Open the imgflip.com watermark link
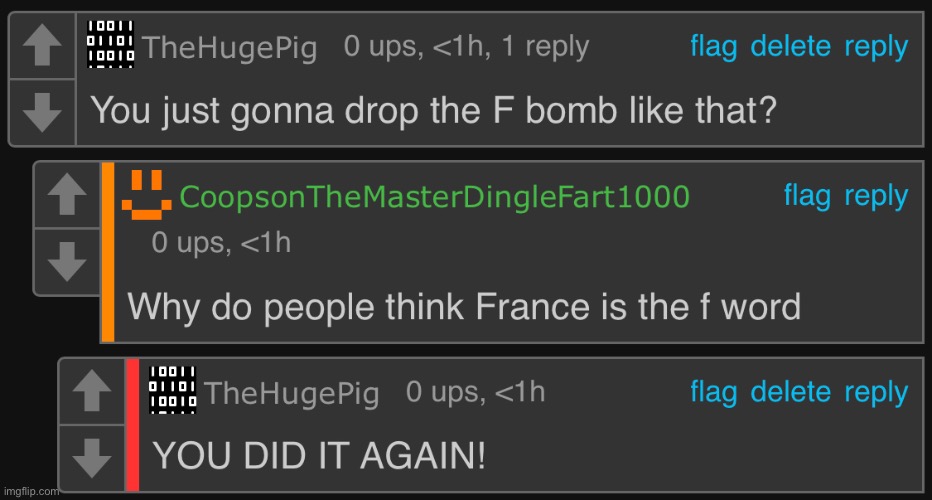 tap(31, 492)
